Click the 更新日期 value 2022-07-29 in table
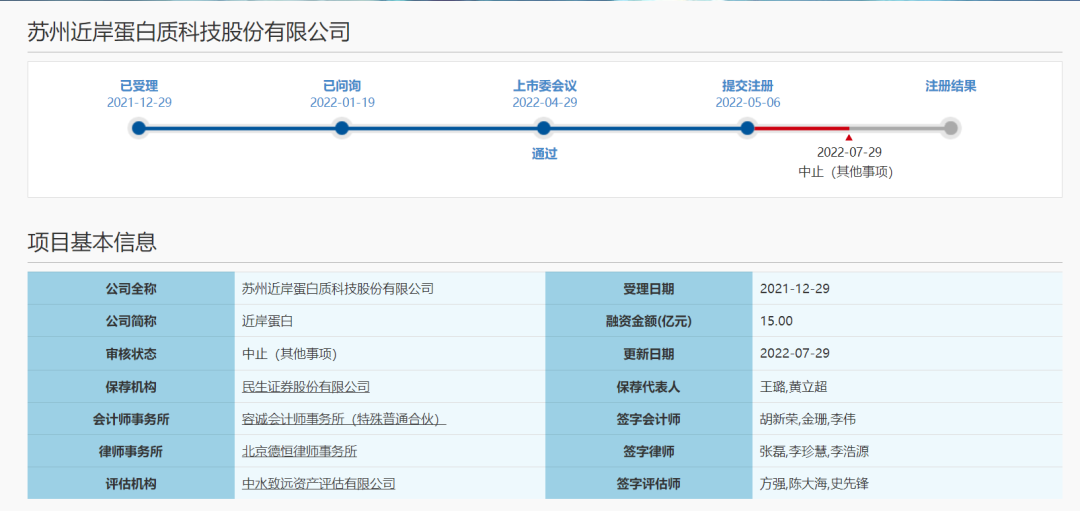This screenshot has height=511, width=1080. [795, 354]
